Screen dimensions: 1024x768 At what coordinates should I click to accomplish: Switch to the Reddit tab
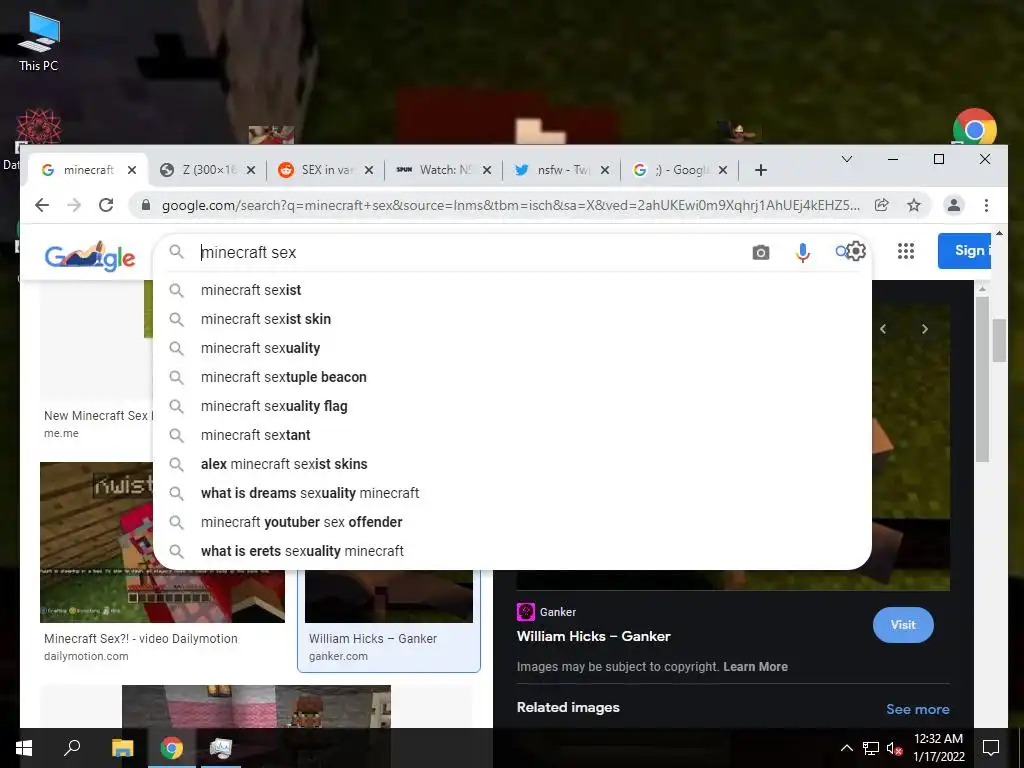[x=326, y=170]
